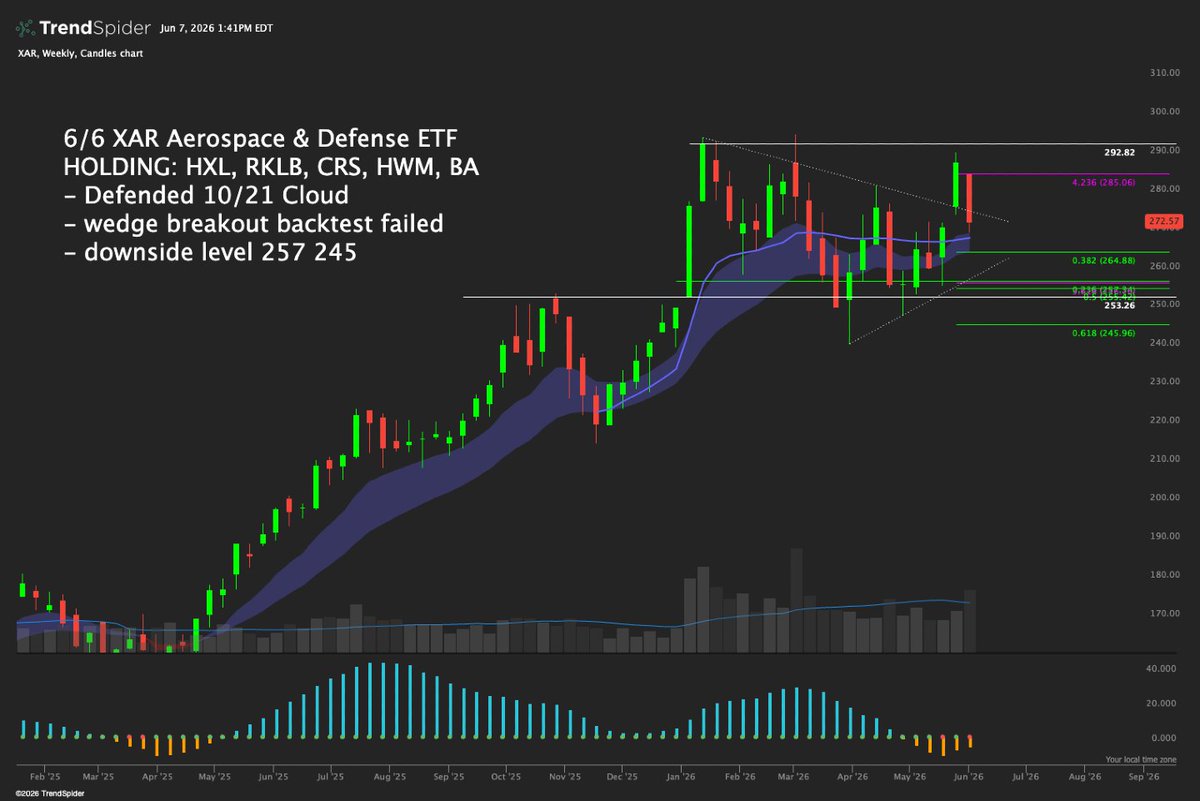Click the 300.00 price axis label
The image size is (1200, 801).
[1163, 112]
